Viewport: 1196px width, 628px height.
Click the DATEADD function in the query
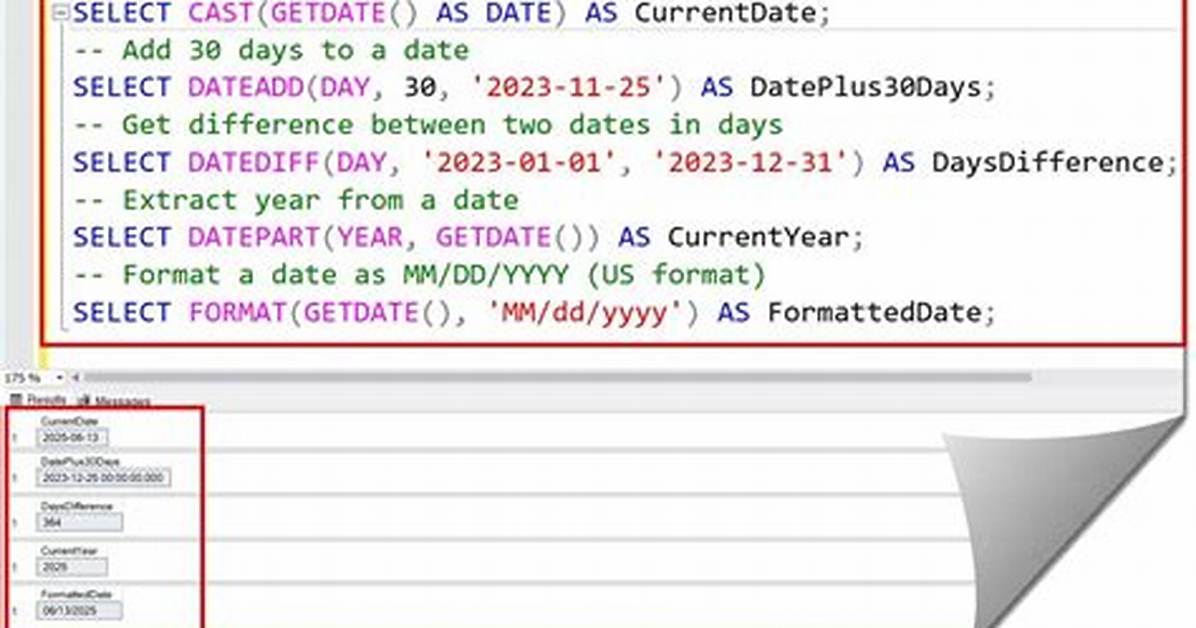[x=246, y=87]
